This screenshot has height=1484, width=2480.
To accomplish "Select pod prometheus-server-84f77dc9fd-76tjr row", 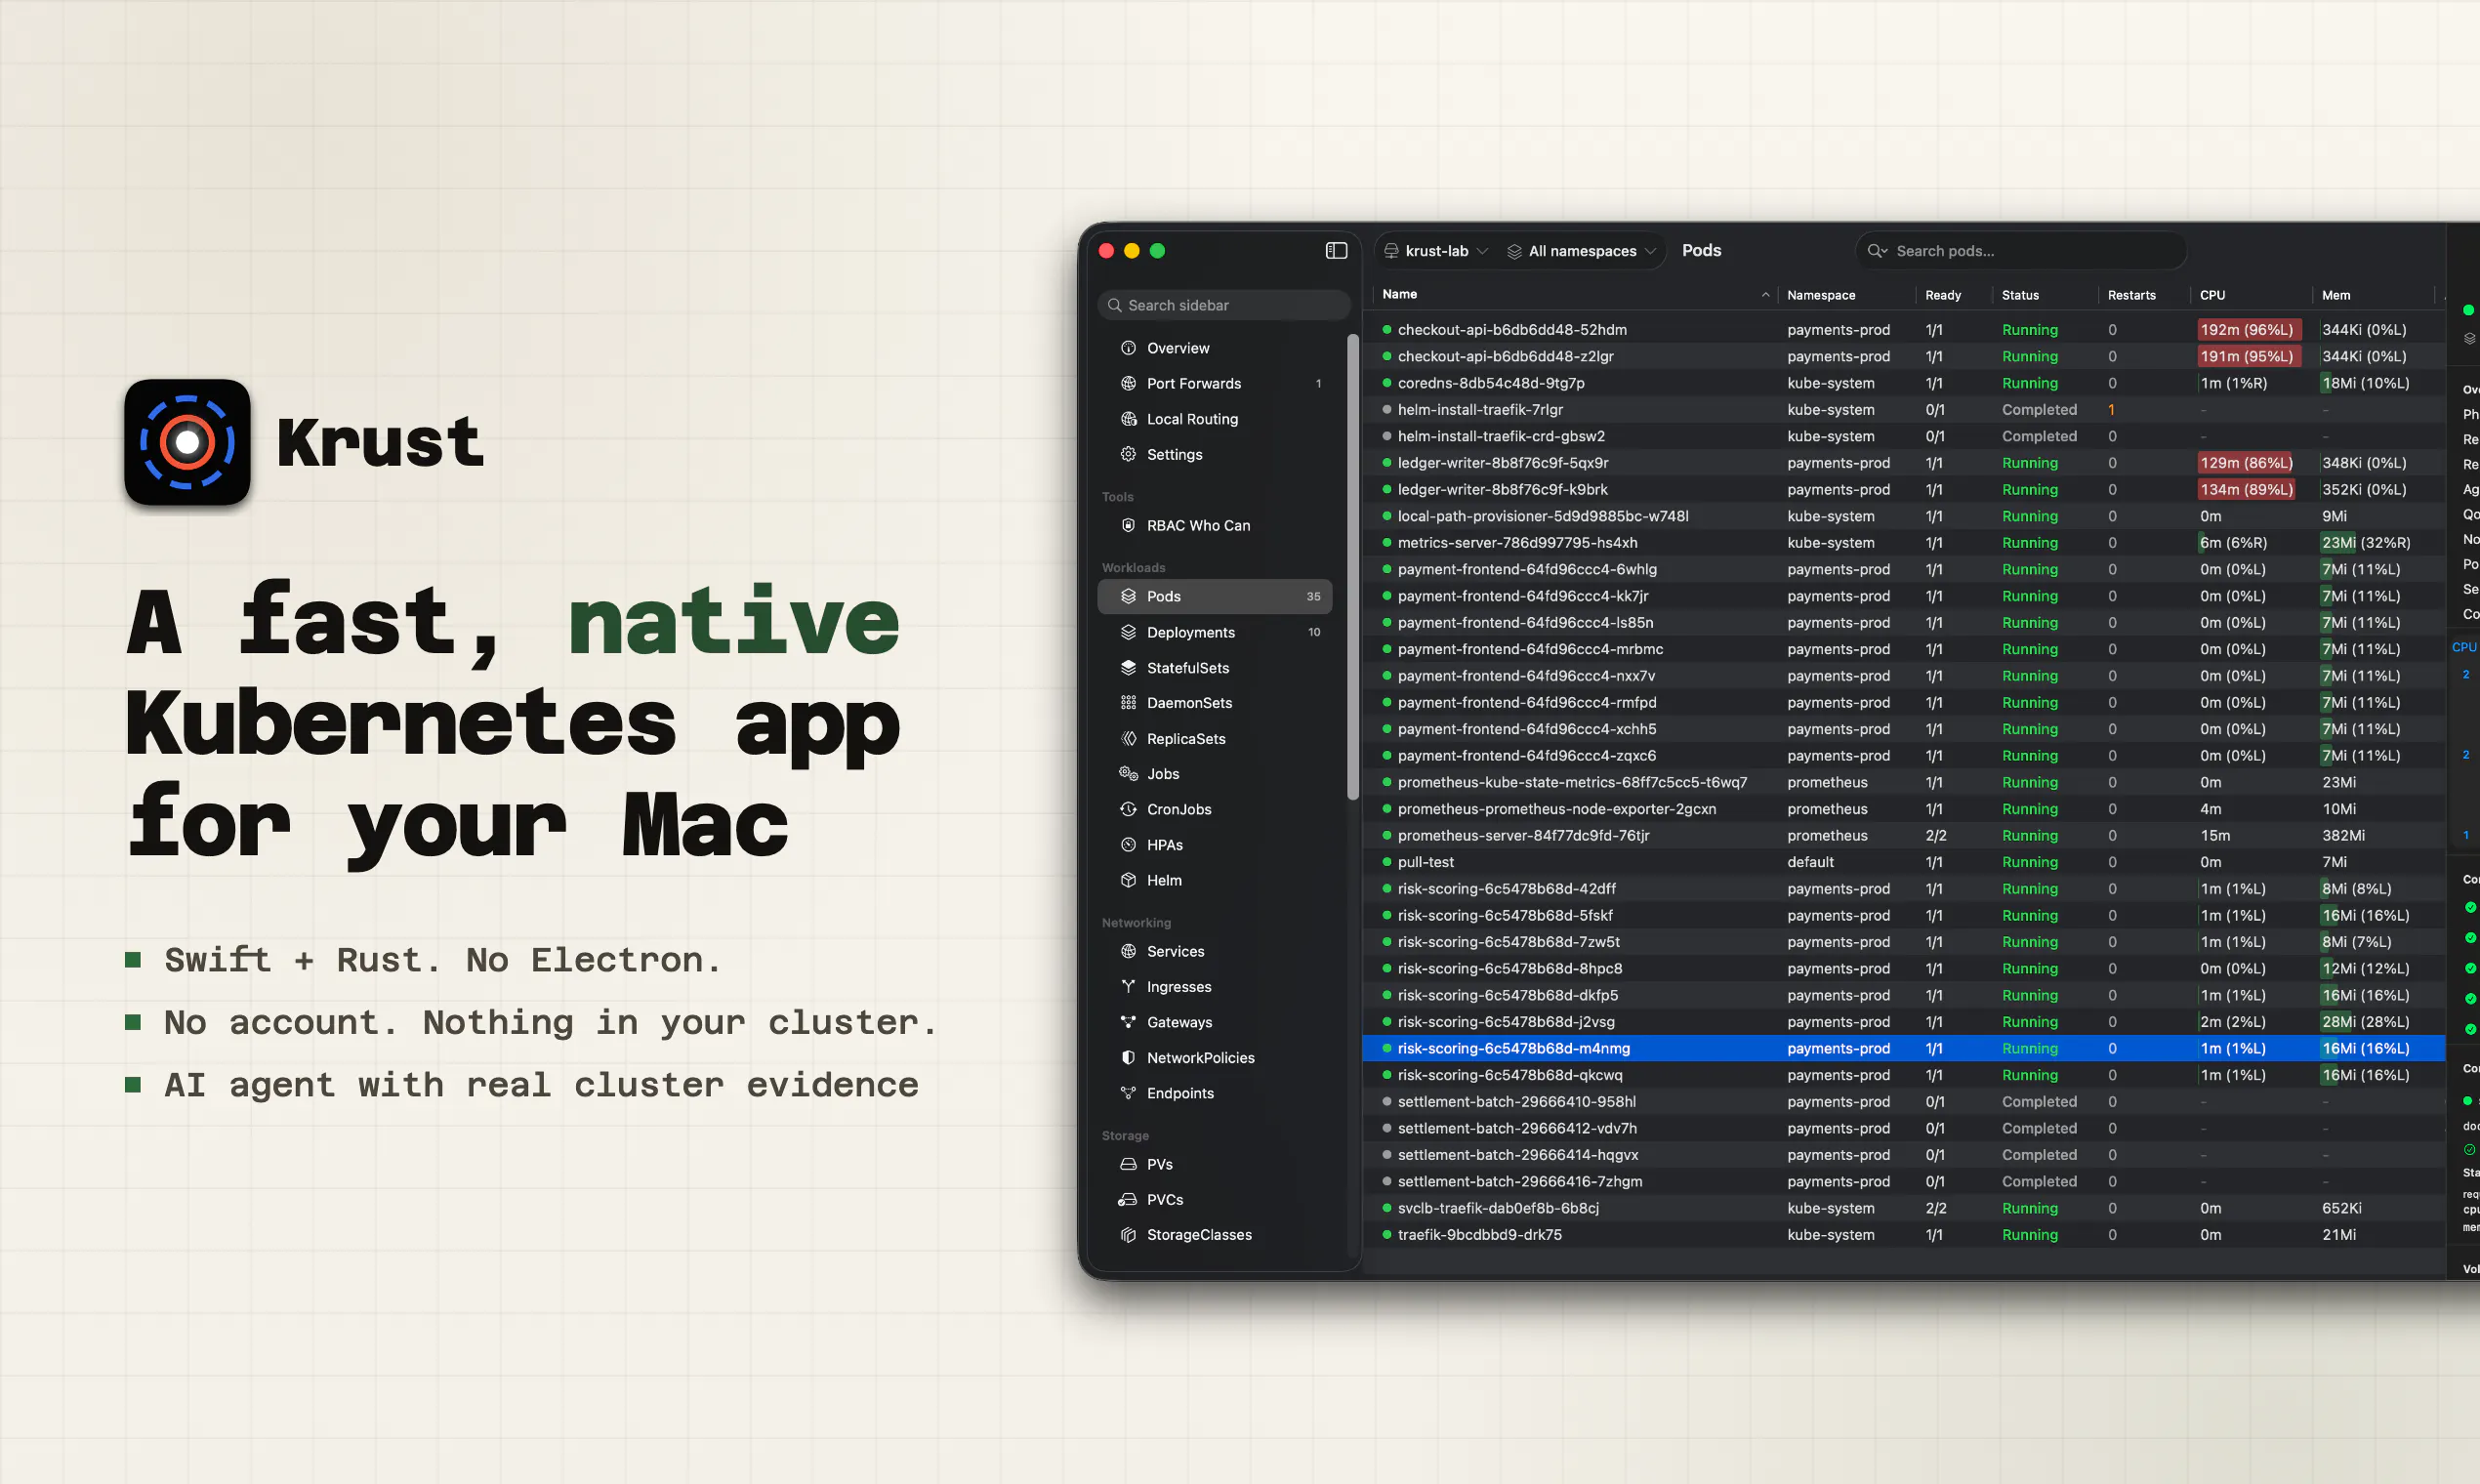I will [x=1904, y=836].
